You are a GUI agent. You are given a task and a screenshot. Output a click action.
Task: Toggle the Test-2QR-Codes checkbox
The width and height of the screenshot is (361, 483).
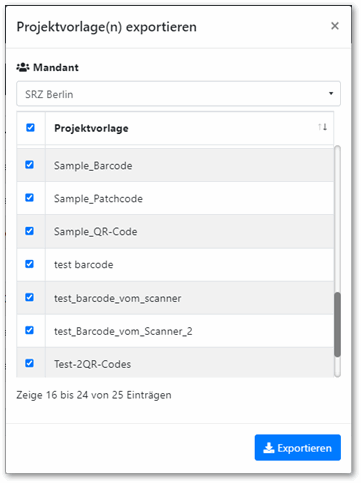29,363
